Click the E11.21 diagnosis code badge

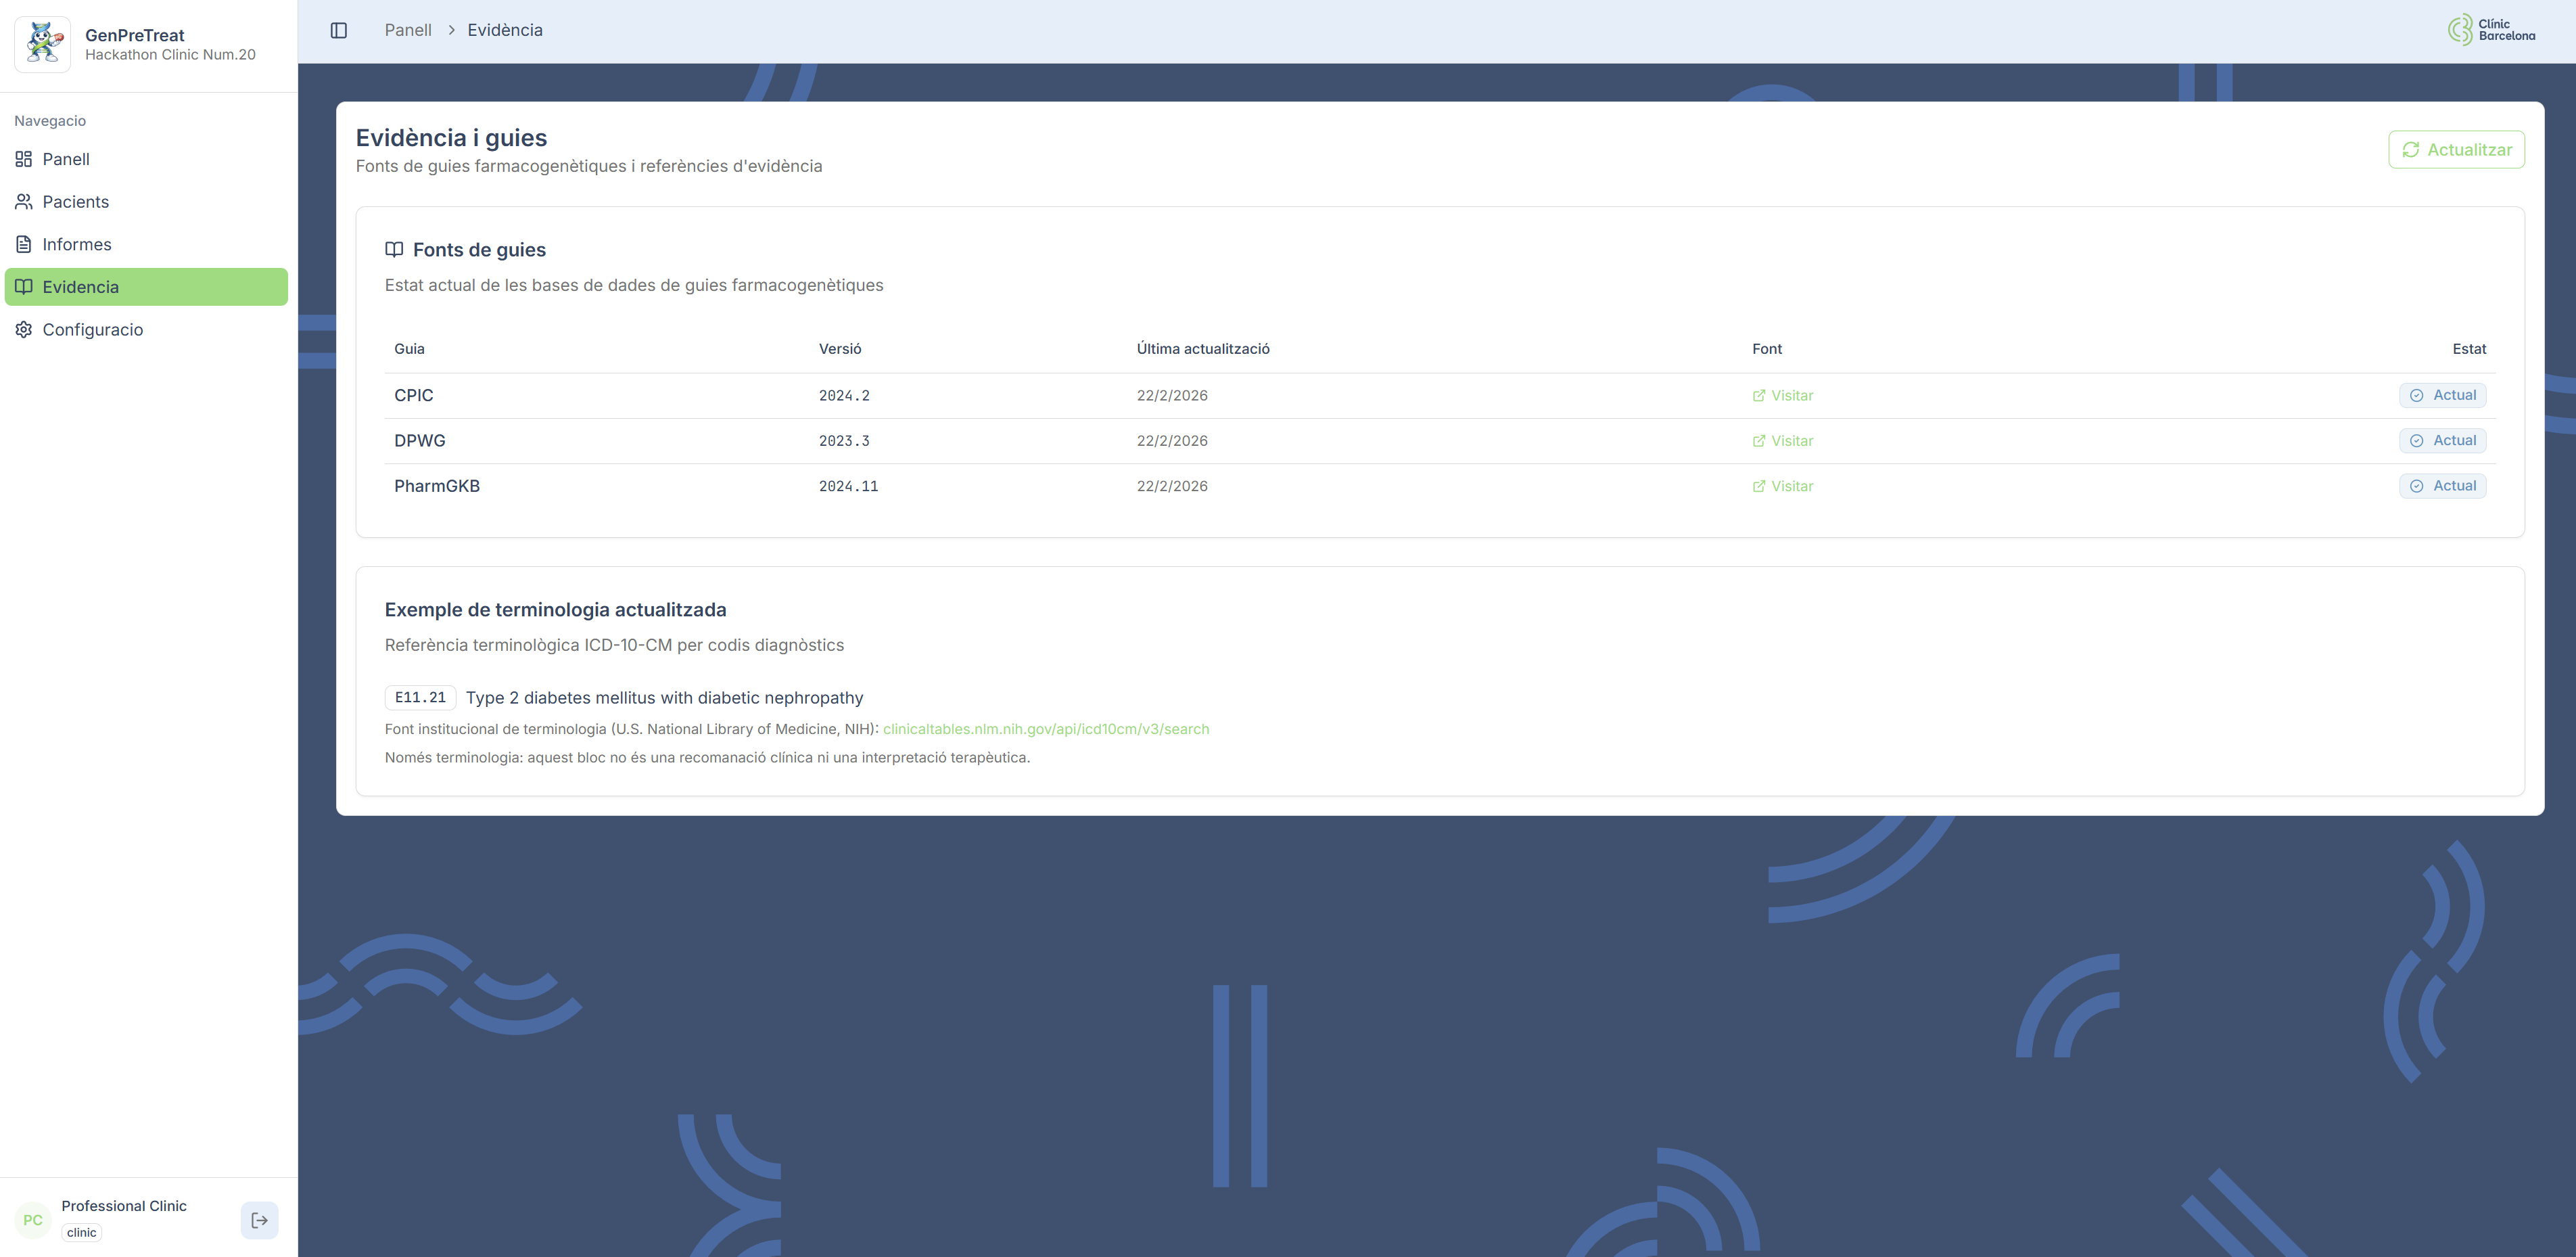coord(420,697)
